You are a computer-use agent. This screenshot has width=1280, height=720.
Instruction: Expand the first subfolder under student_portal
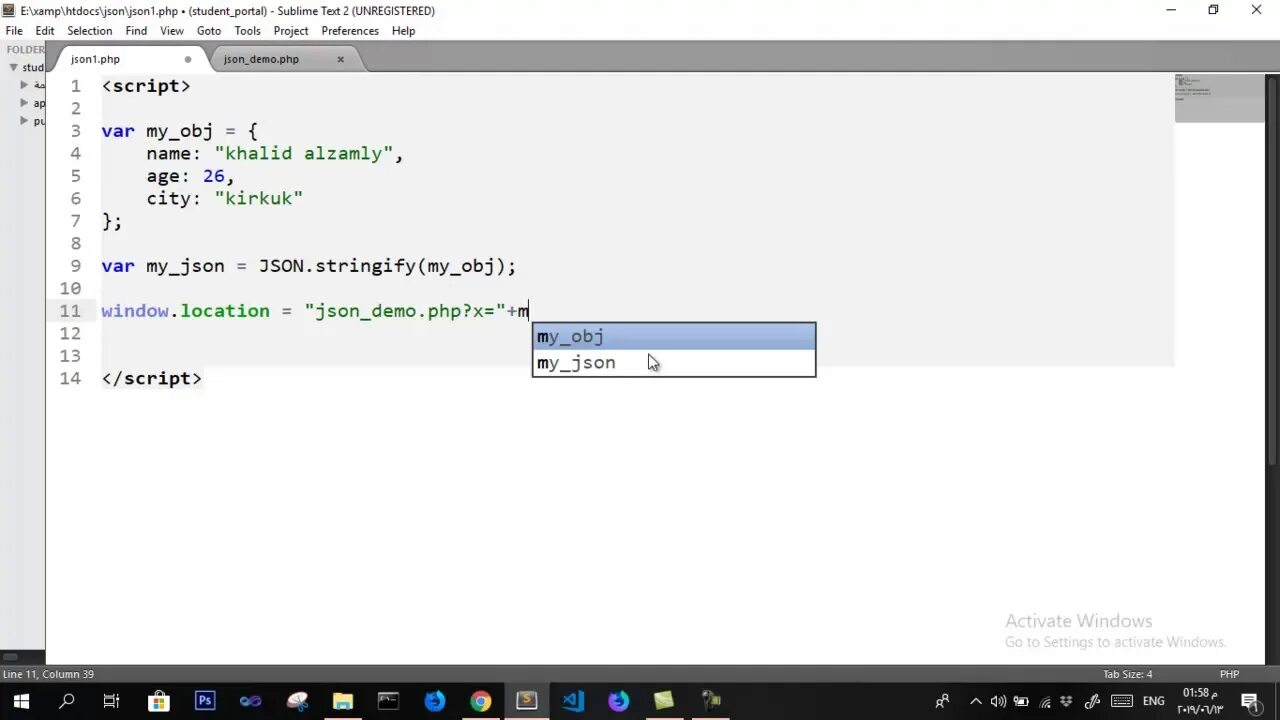click(24, 85)
